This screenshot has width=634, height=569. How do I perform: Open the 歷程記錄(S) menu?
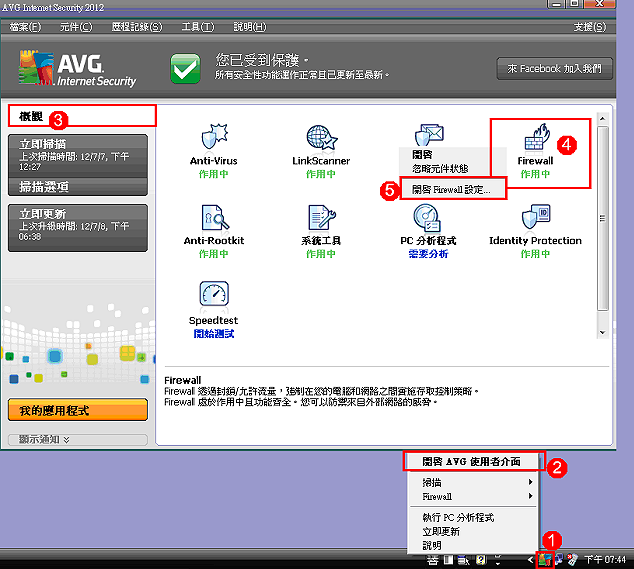[137, 27]
